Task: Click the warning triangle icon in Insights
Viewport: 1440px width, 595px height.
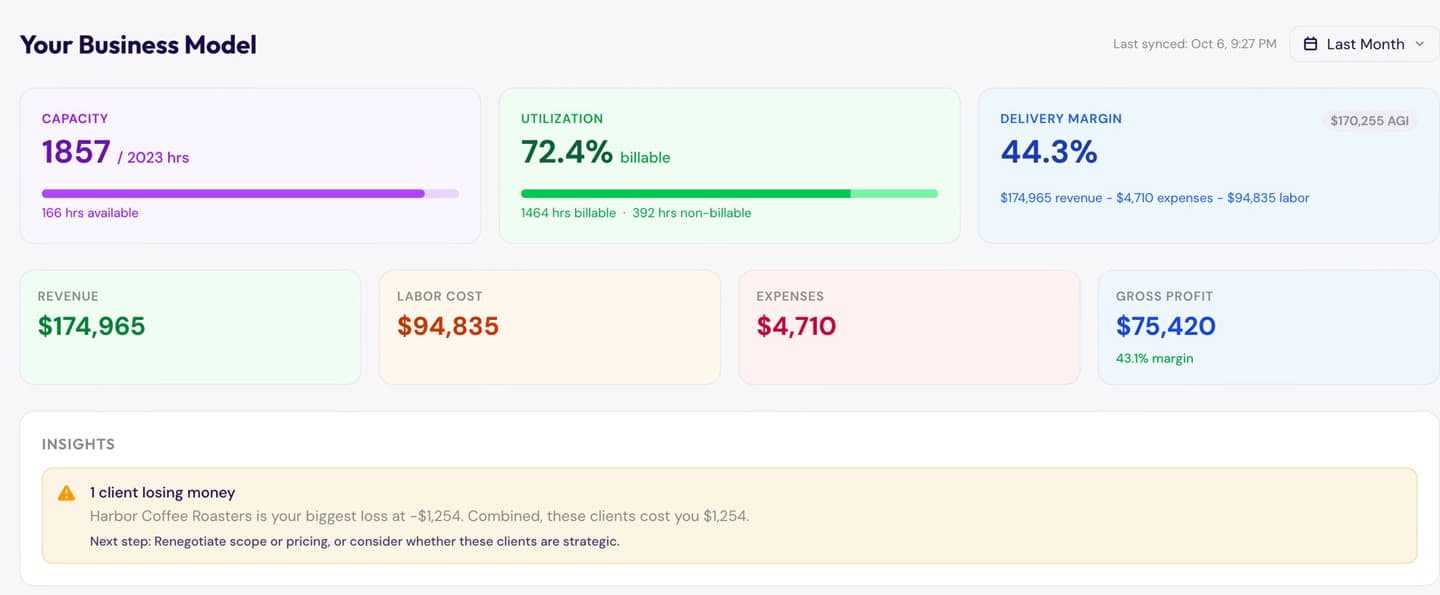Action: pyautogui.click(x=66, y=493)
